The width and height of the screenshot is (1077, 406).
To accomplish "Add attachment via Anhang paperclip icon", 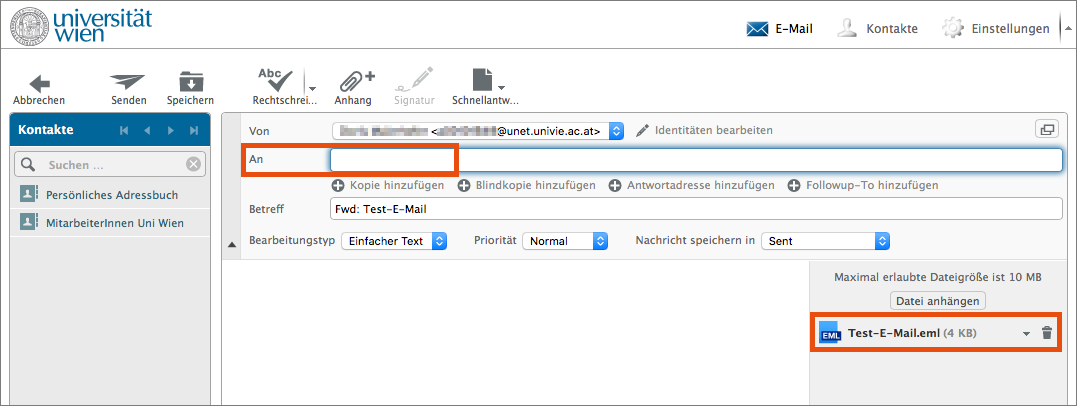I will pyautogui.click(x=353, y=82).
